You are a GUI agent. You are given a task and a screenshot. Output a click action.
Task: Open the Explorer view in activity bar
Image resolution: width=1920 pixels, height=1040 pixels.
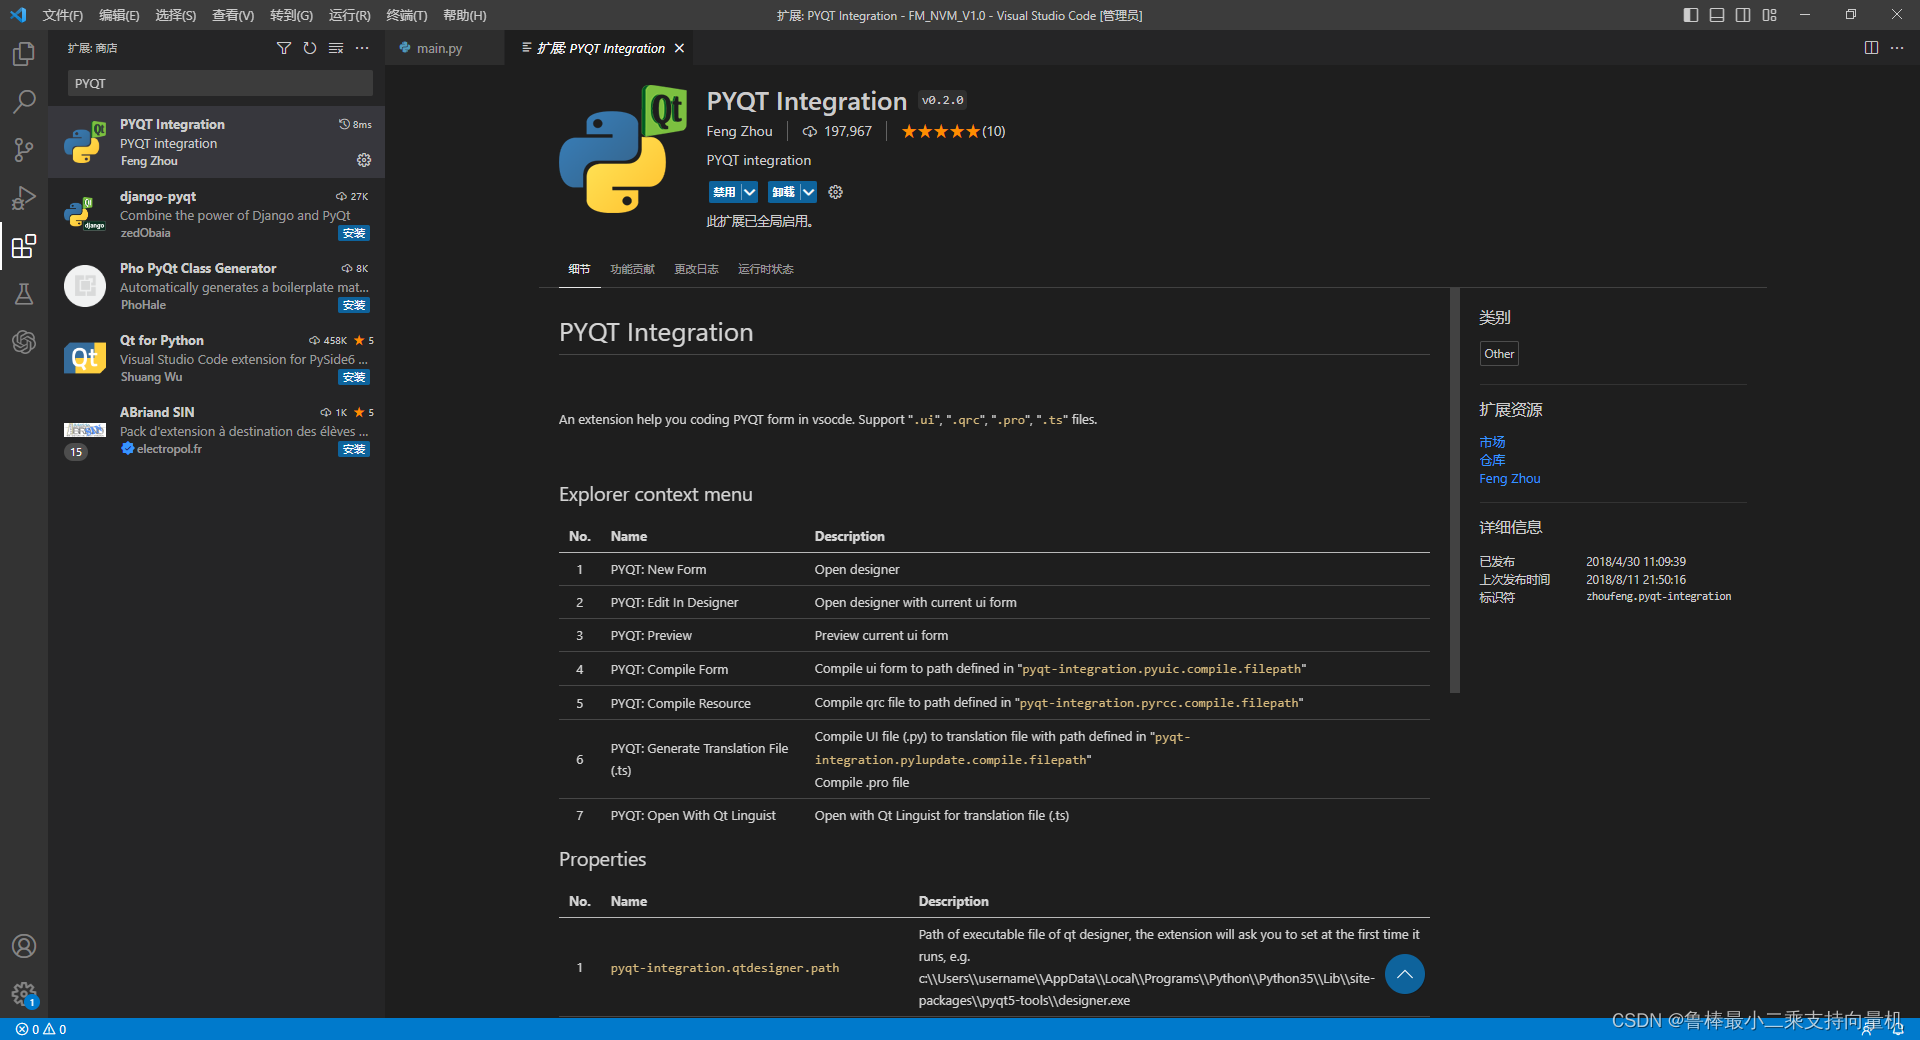point(24,54)
